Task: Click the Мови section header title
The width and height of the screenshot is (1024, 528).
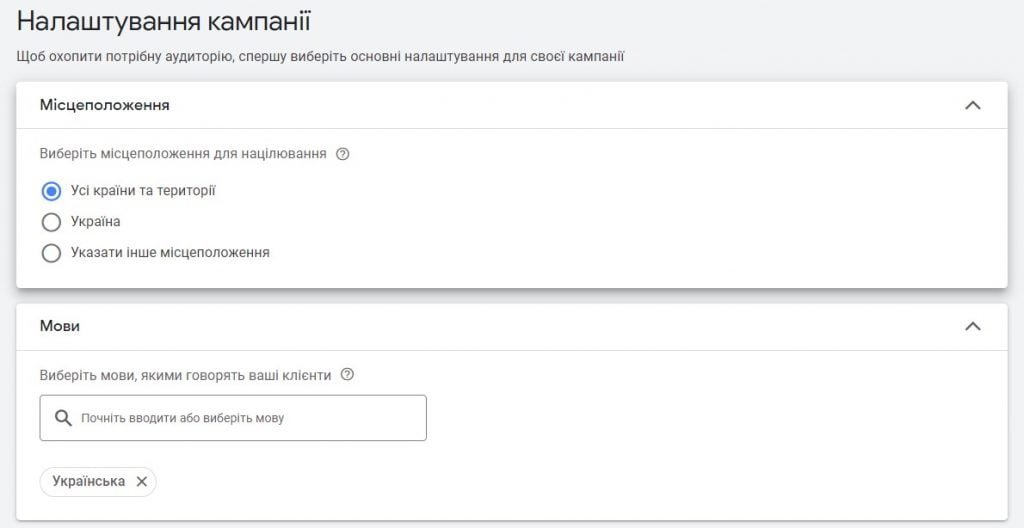Action: pos(59,326)
